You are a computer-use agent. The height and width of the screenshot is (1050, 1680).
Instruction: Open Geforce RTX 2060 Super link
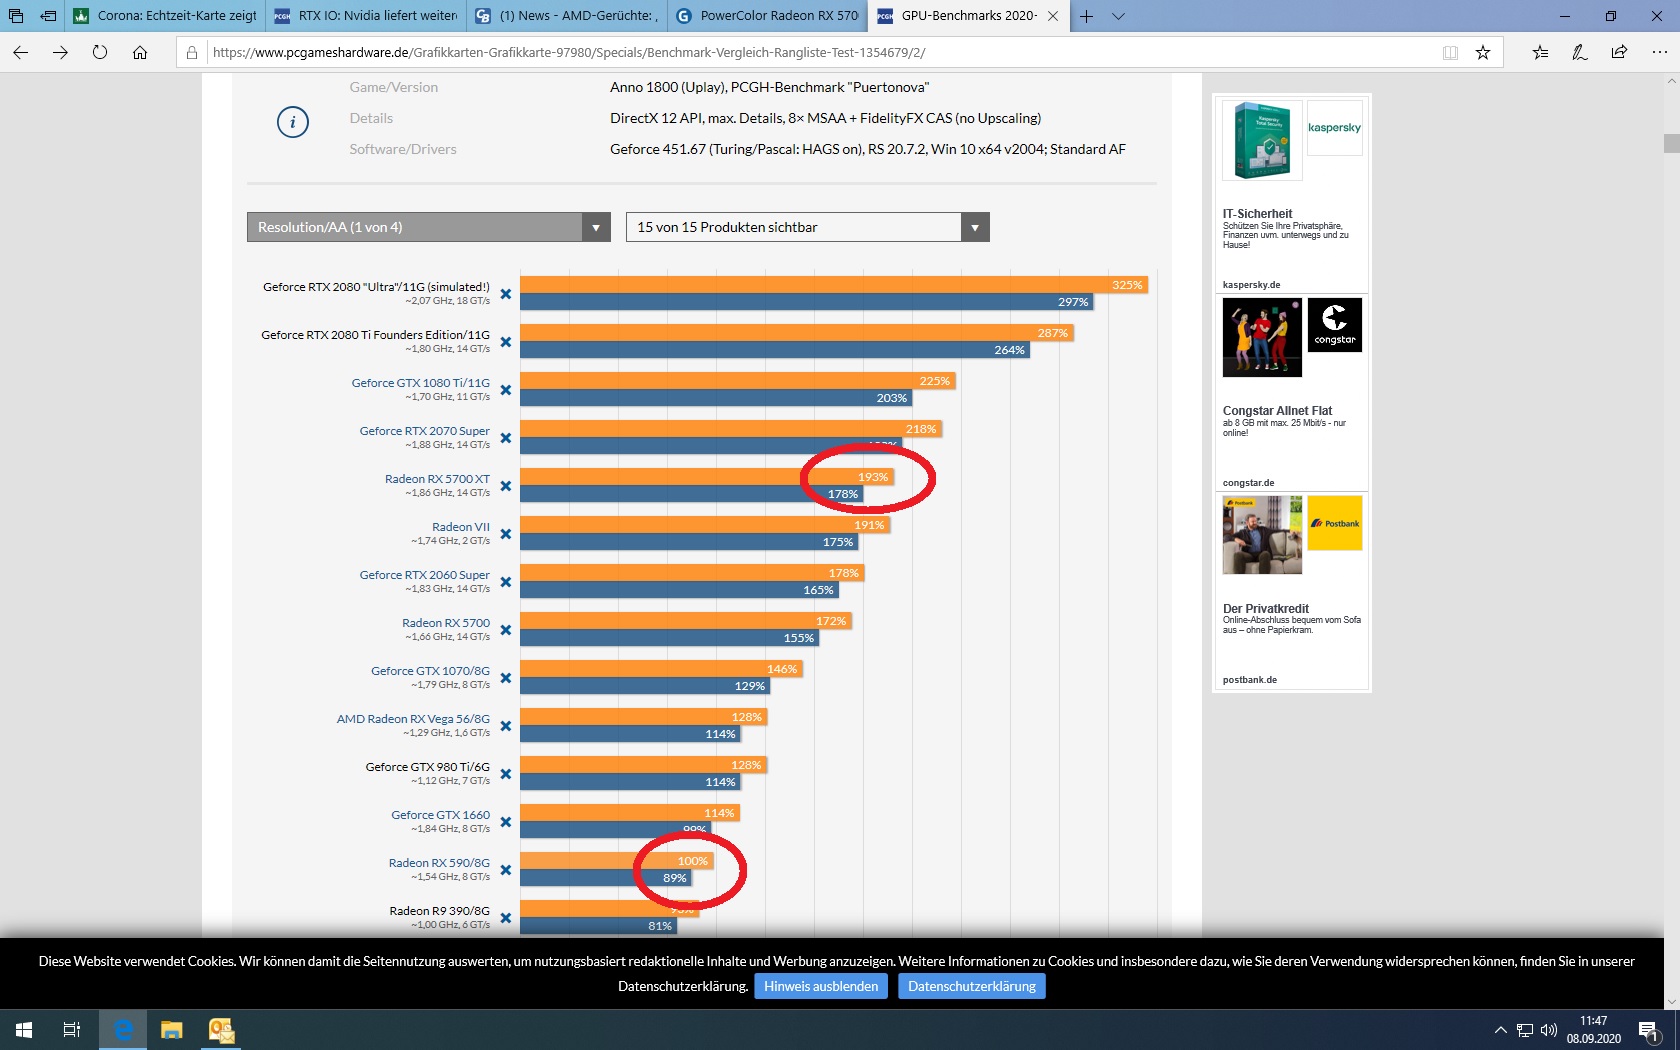(425, 575)
